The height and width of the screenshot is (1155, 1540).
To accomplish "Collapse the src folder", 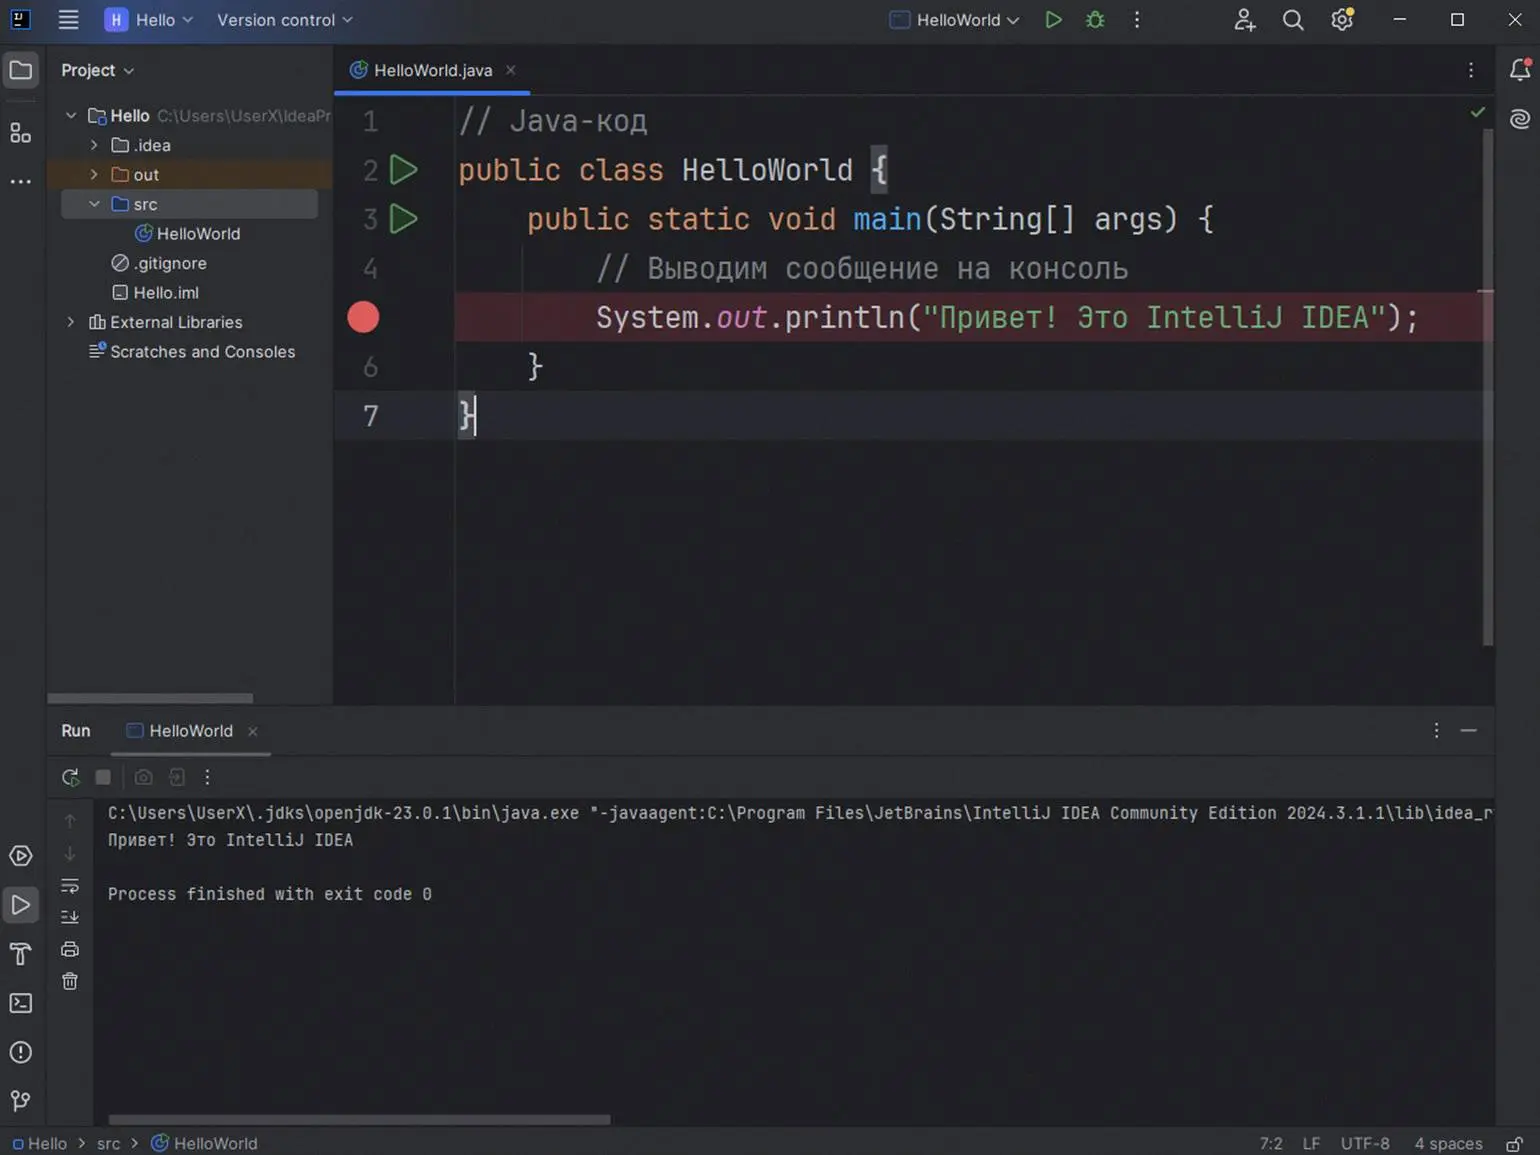I will [x=94, y=204].
